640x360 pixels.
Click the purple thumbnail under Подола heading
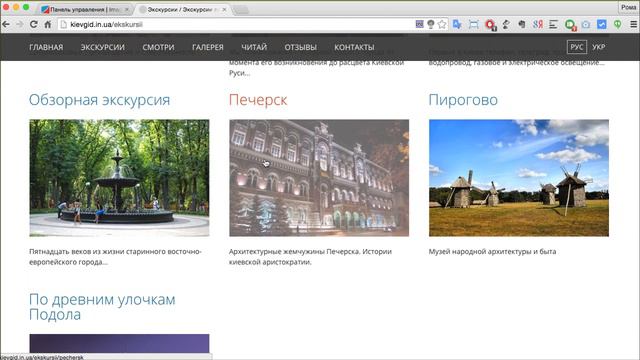click(x=119, y=344)
